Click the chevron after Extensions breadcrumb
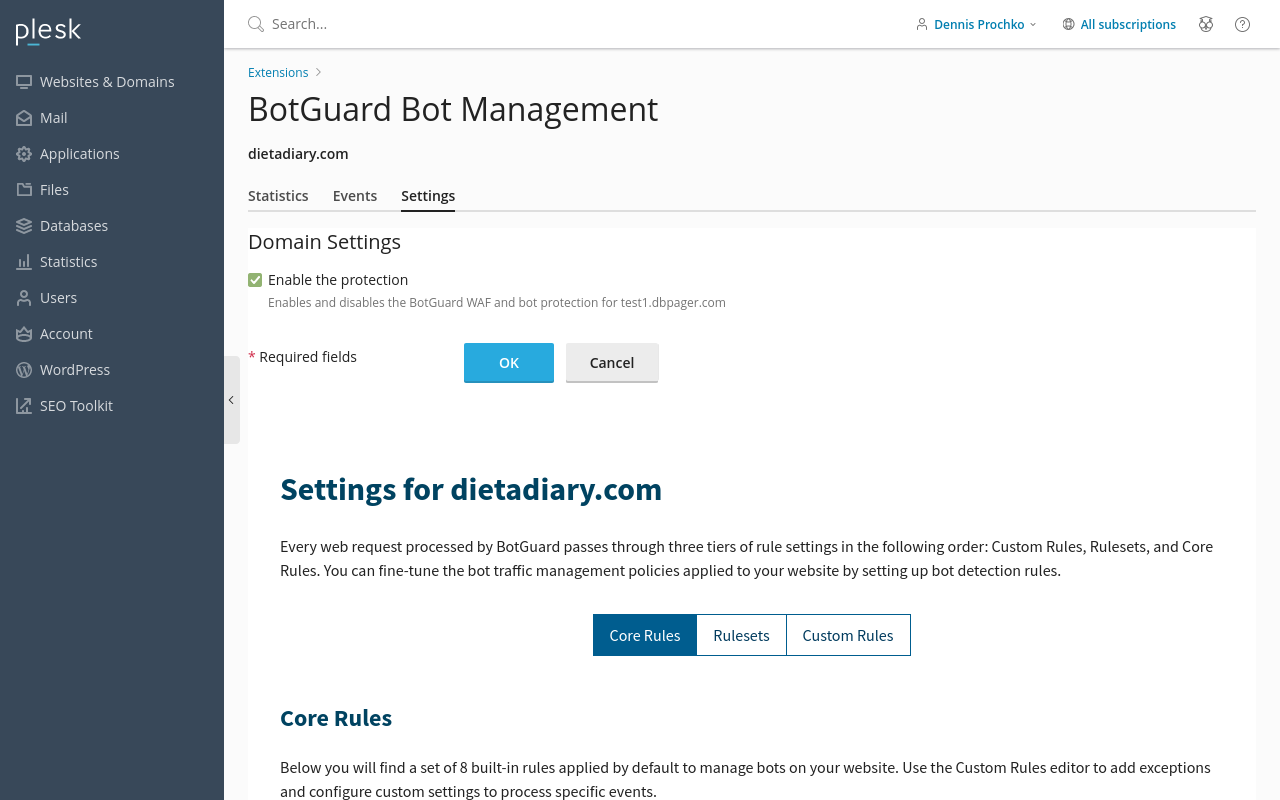This screenshot has height=800, width=1280. point(318,72)
